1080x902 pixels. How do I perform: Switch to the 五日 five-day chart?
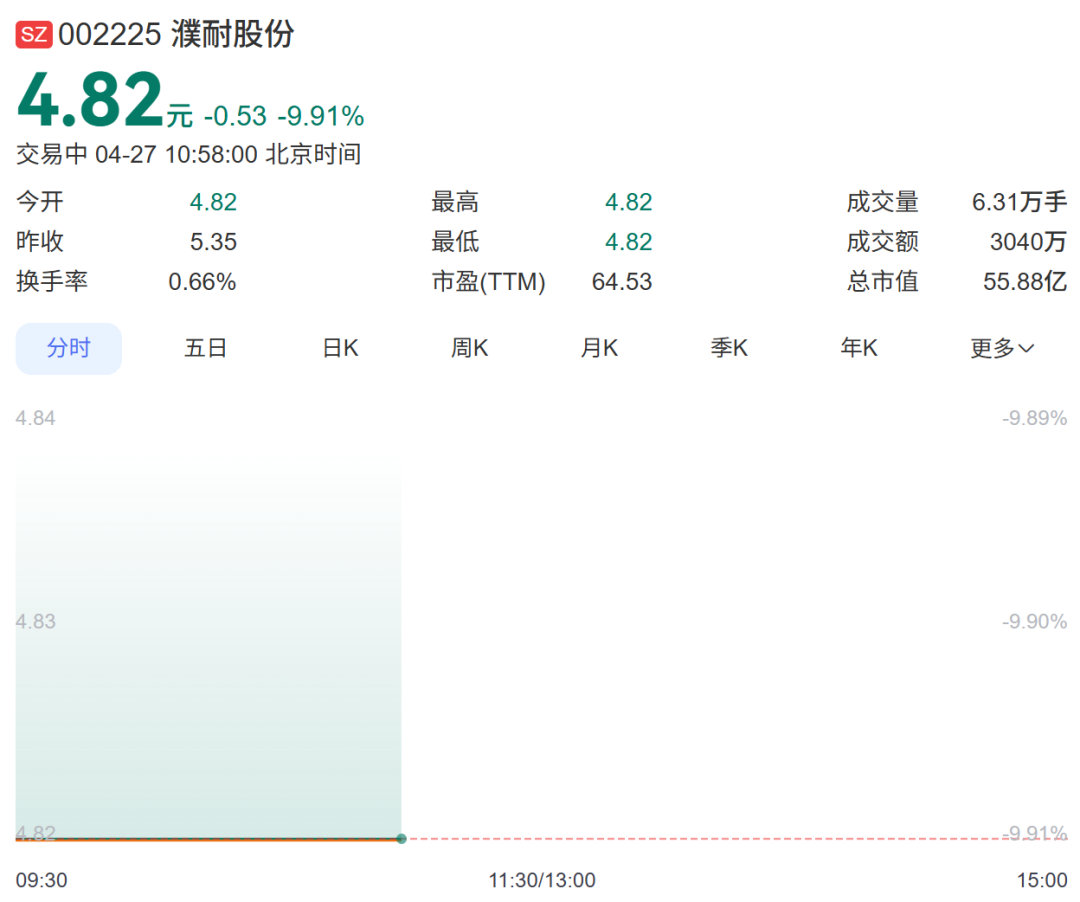(x=206, y=348)
